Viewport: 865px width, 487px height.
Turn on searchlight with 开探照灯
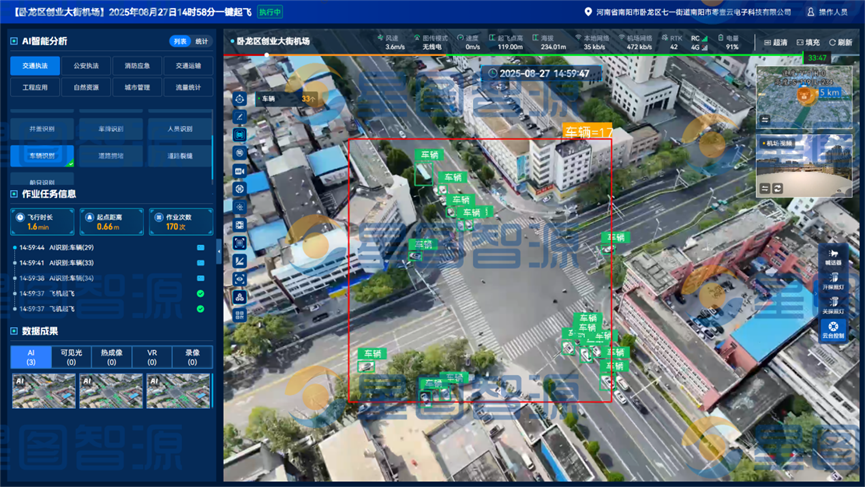pos(833,280)
